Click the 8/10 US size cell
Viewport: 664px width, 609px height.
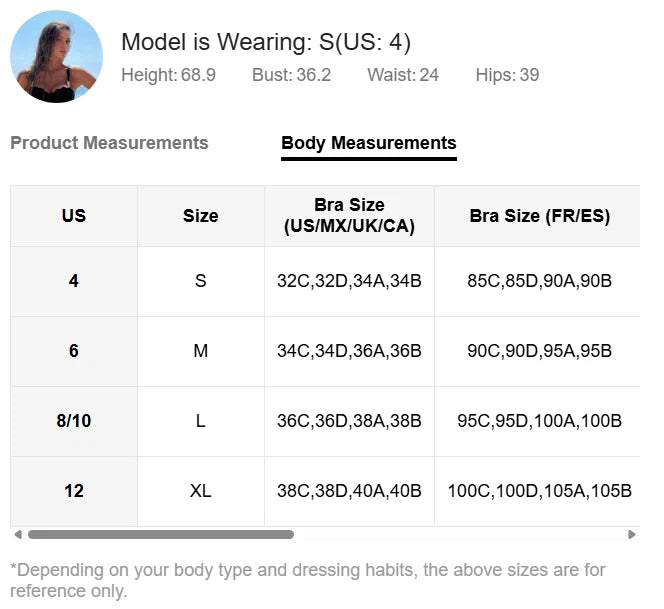point(74,421)
